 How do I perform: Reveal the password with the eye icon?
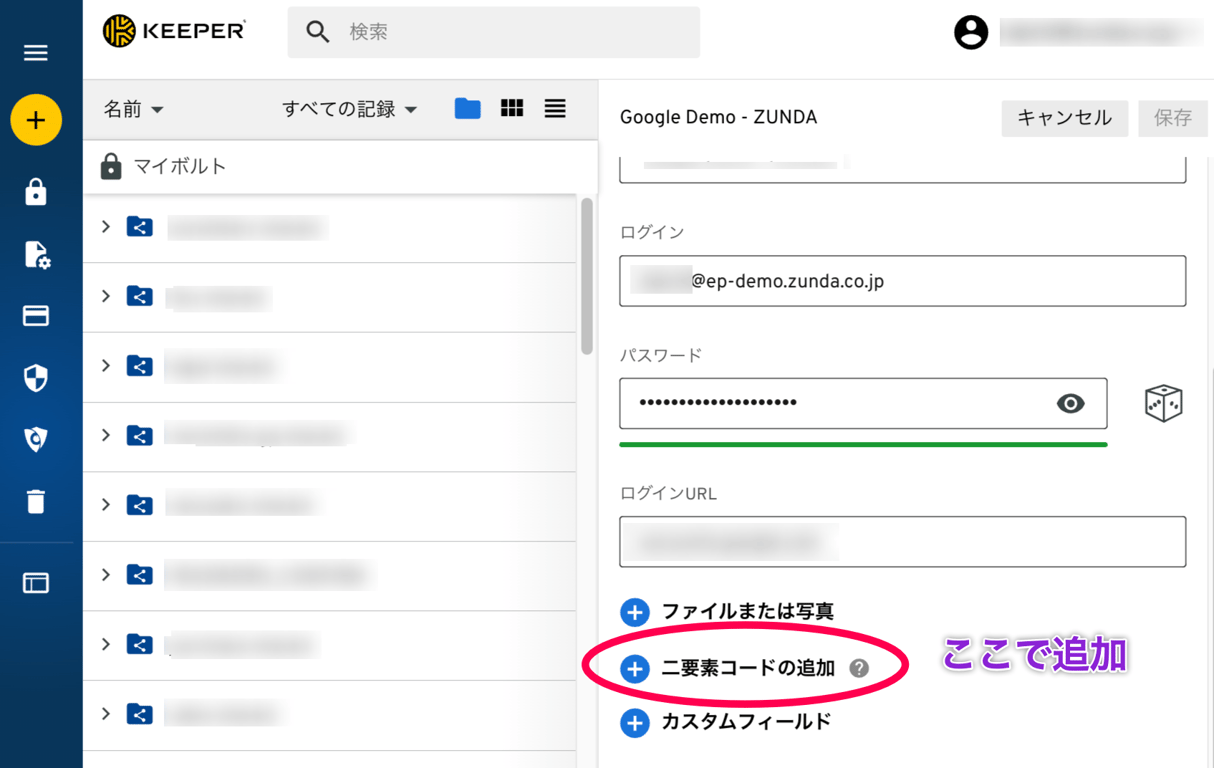(1071, 403)
